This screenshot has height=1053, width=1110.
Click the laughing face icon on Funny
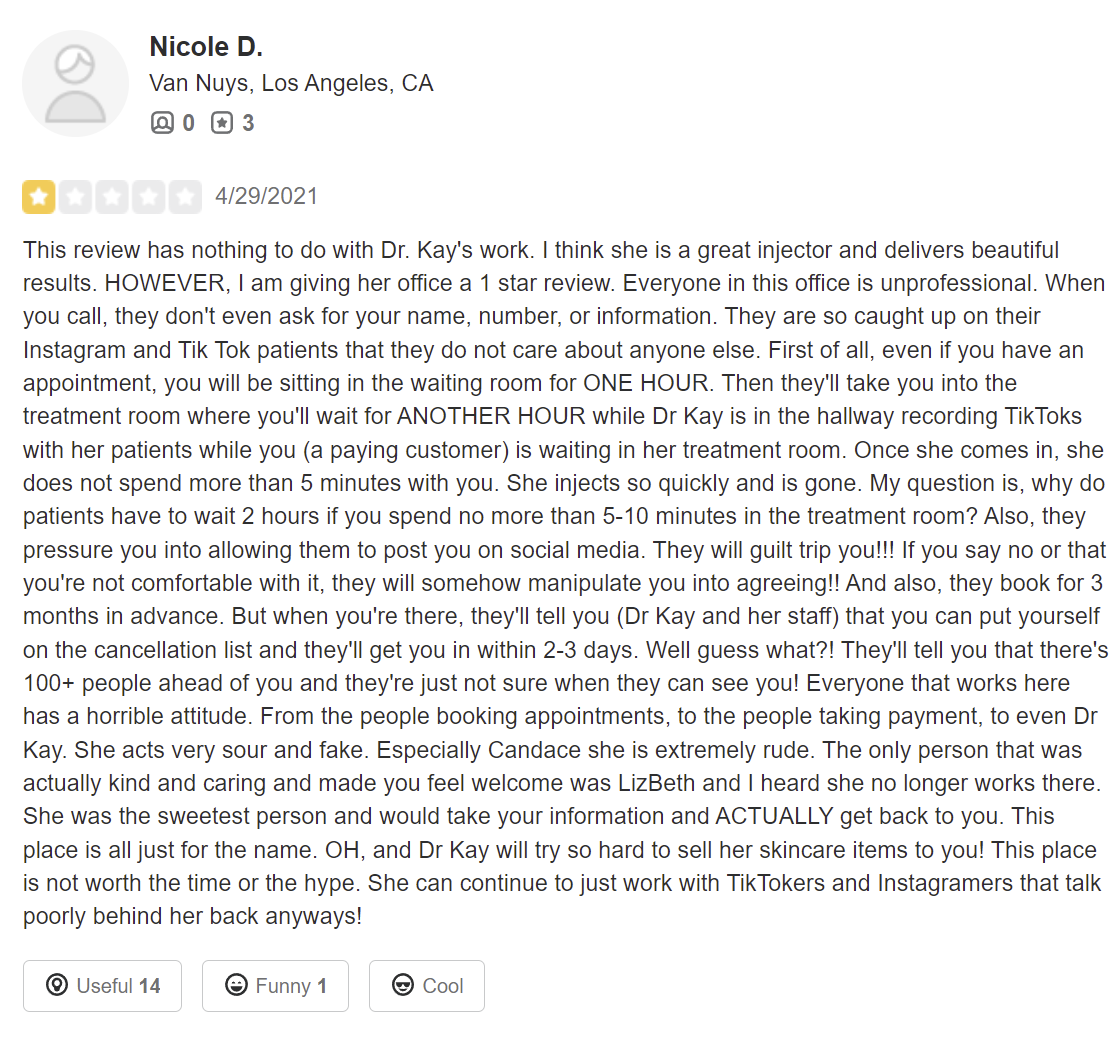click(x=236, y=985)
